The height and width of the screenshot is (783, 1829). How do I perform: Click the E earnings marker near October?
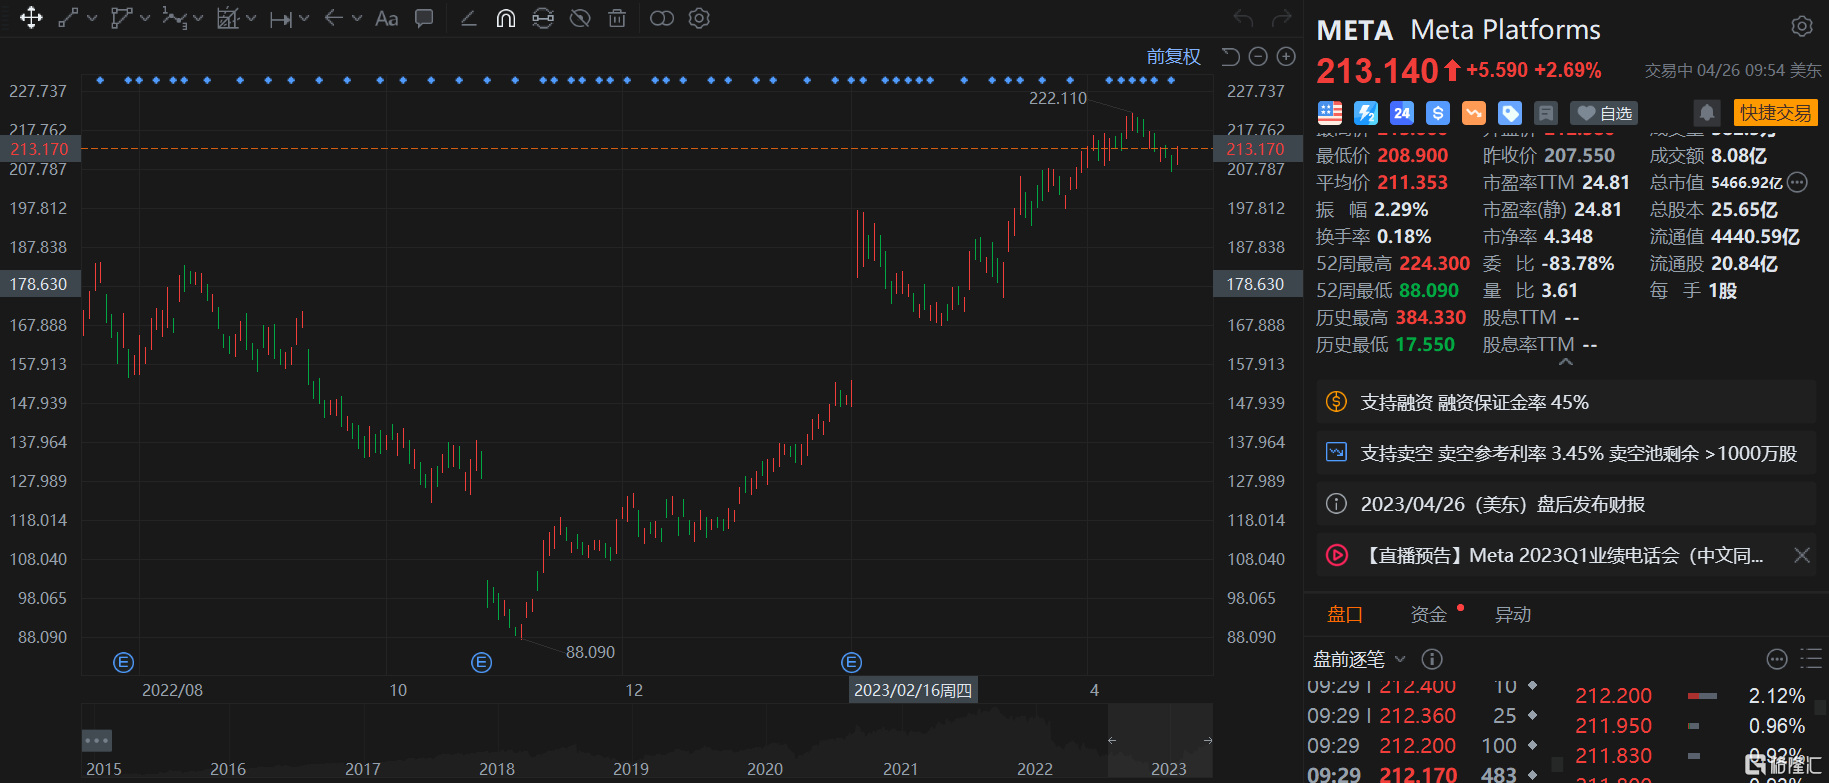(x=481, y=662)
